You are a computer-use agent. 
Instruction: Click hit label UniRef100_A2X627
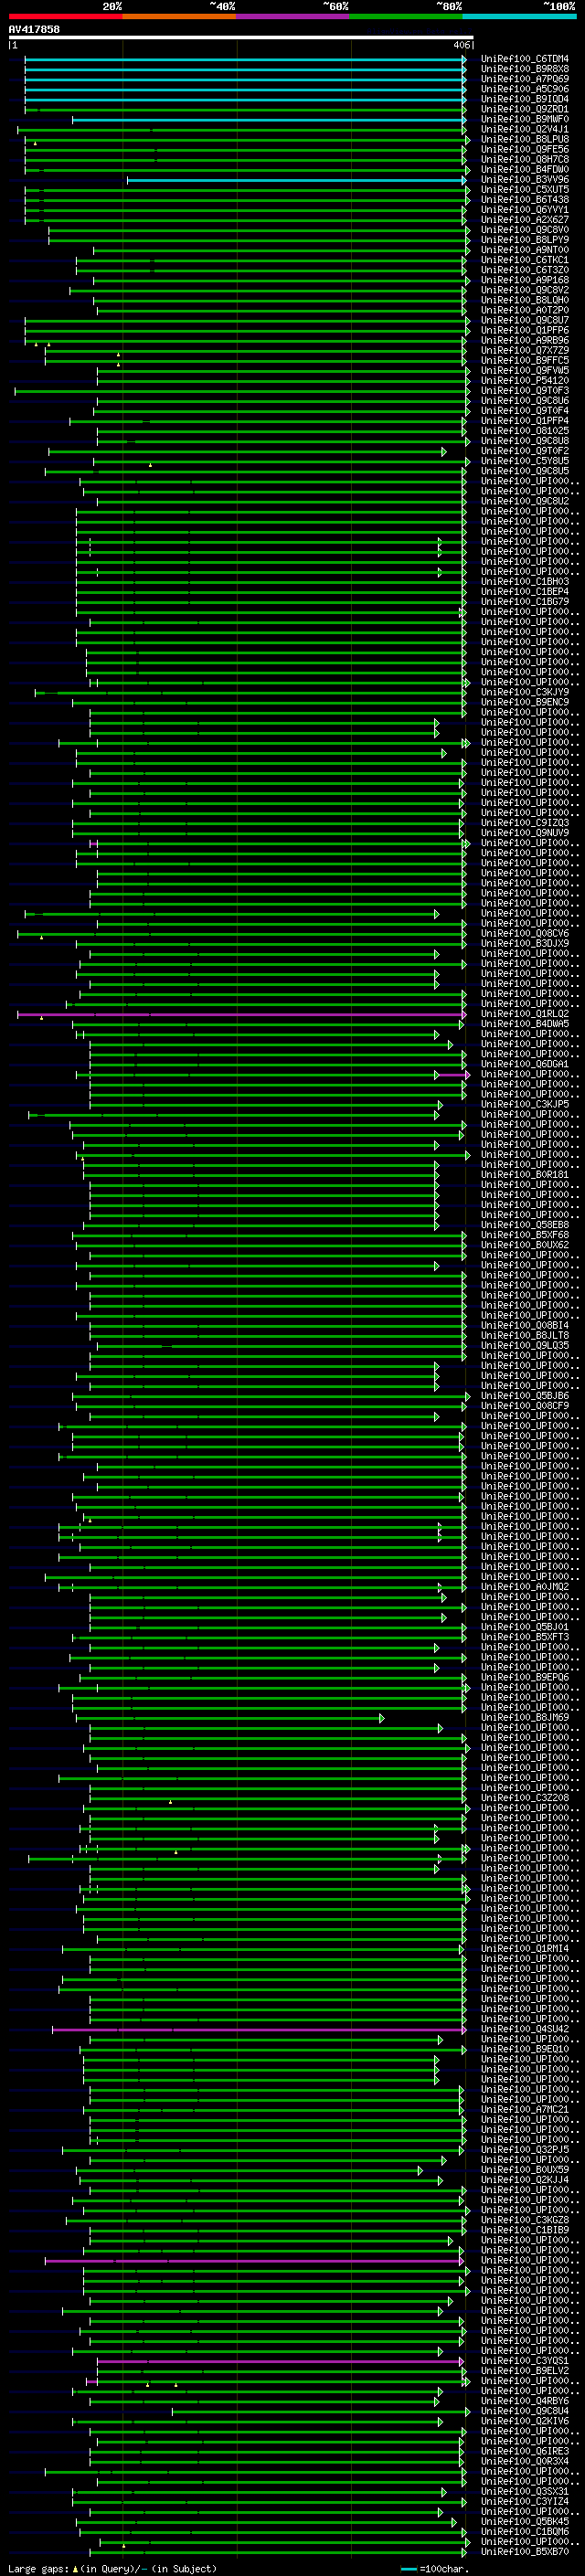coord(524,220)
